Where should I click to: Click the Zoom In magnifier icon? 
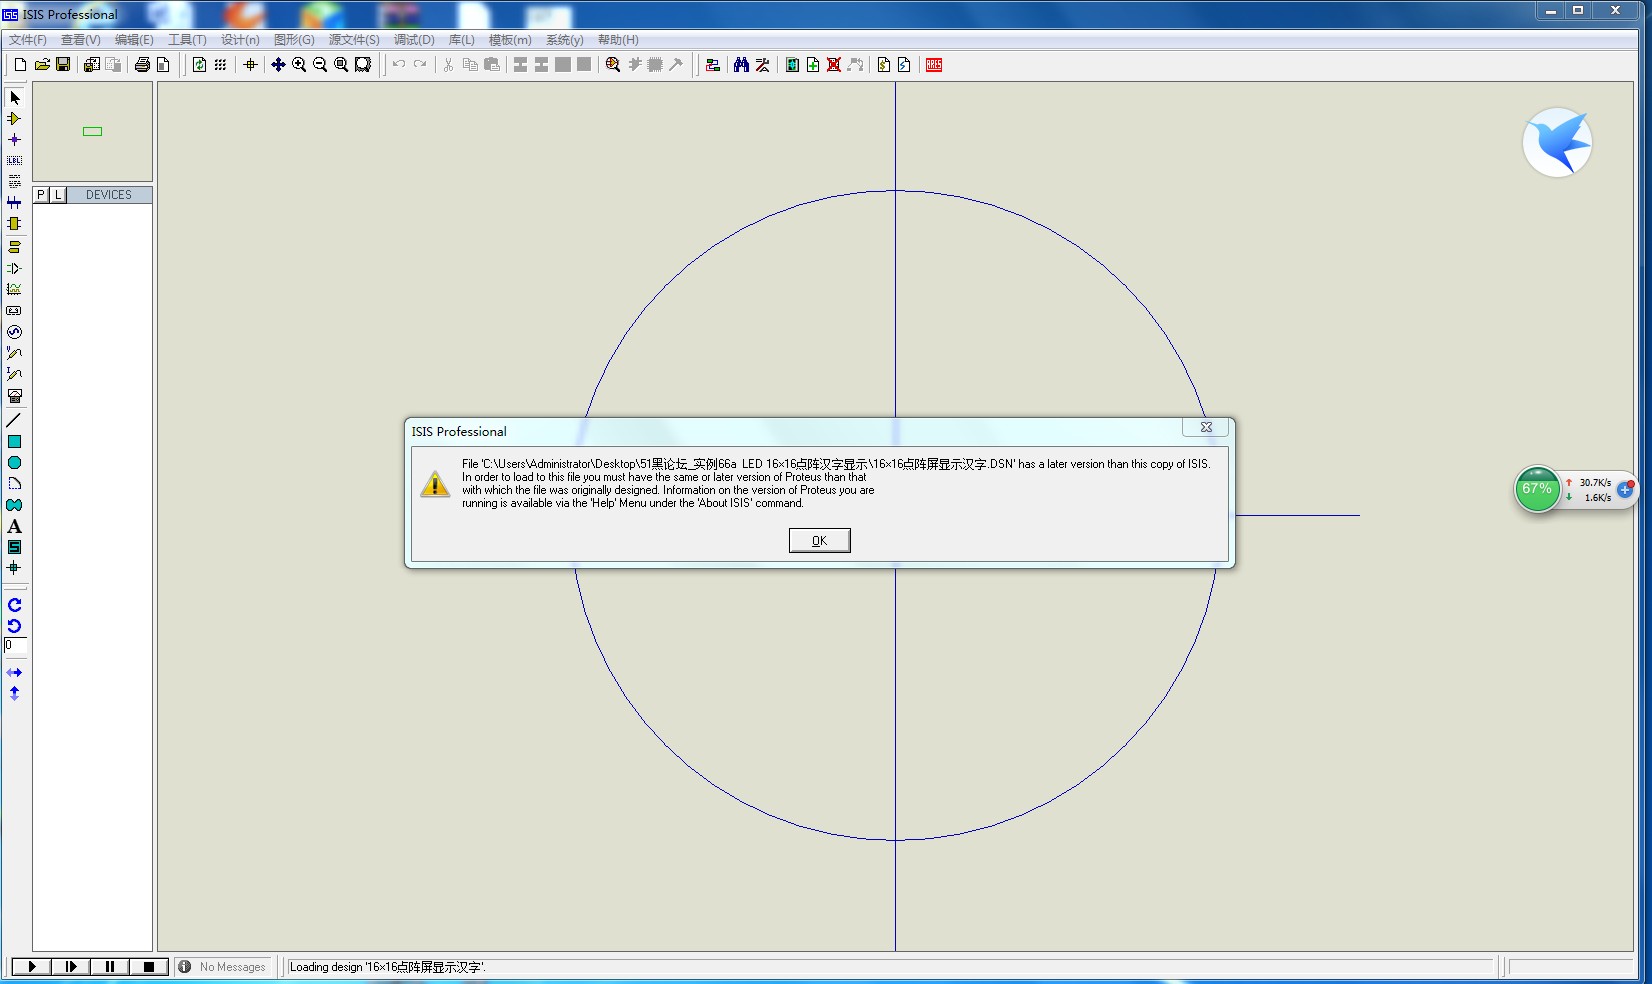tap(299, 64)
